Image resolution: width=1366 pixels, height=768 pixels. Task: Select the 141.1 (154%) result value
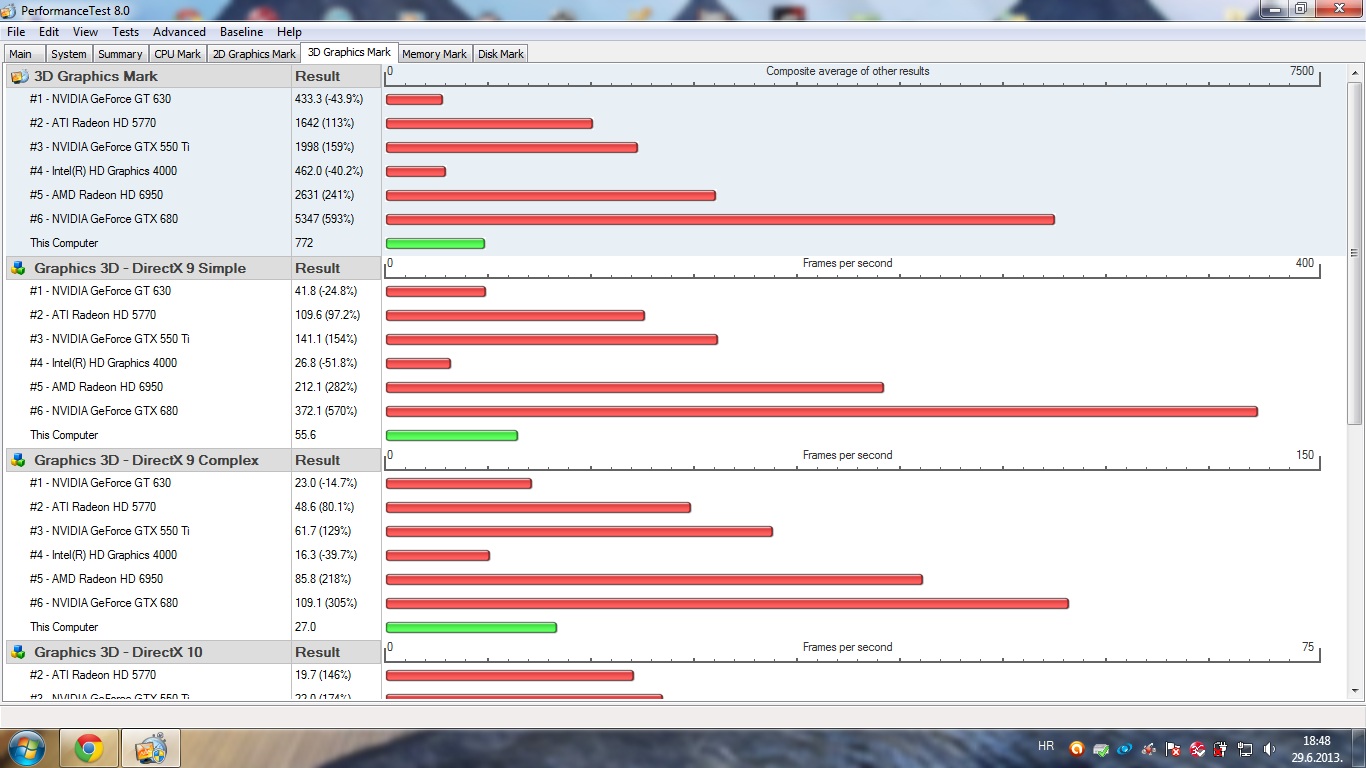(324, 339)
